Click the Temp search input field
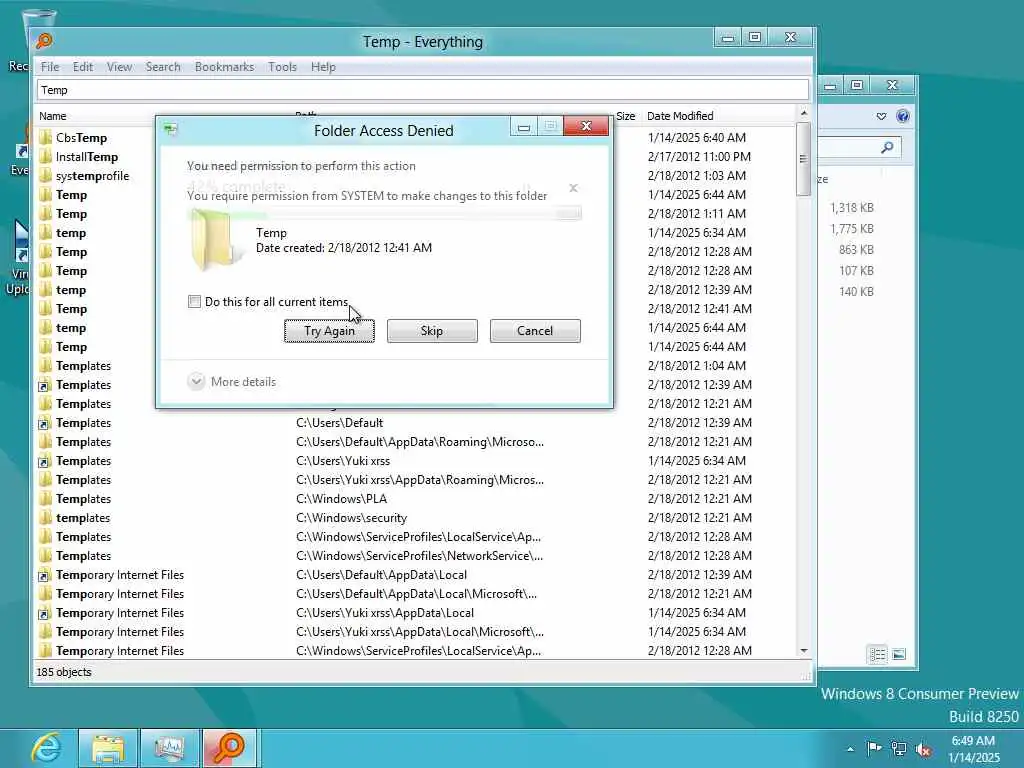 point(423,90)
